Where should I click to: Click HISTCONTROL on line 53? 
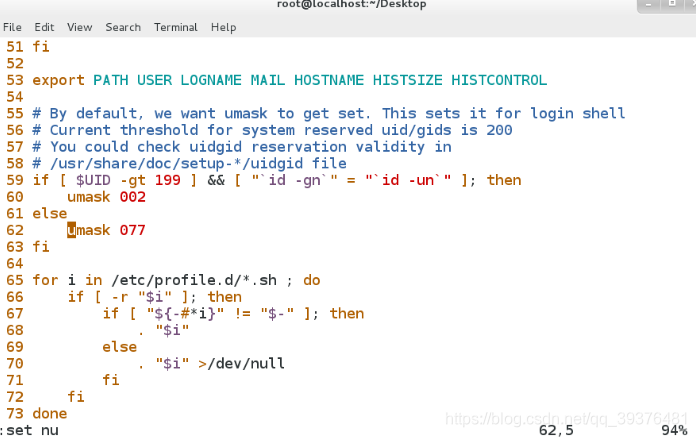499,80
